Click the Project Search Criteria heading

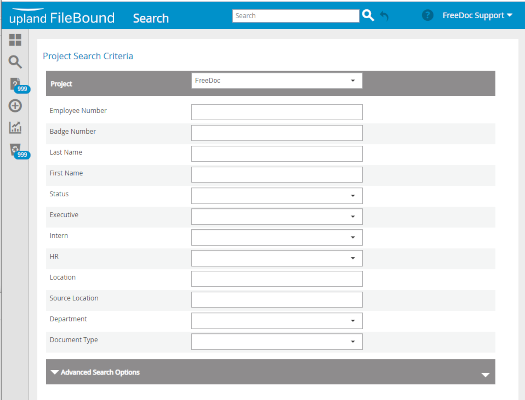click(x=88, y=56)
